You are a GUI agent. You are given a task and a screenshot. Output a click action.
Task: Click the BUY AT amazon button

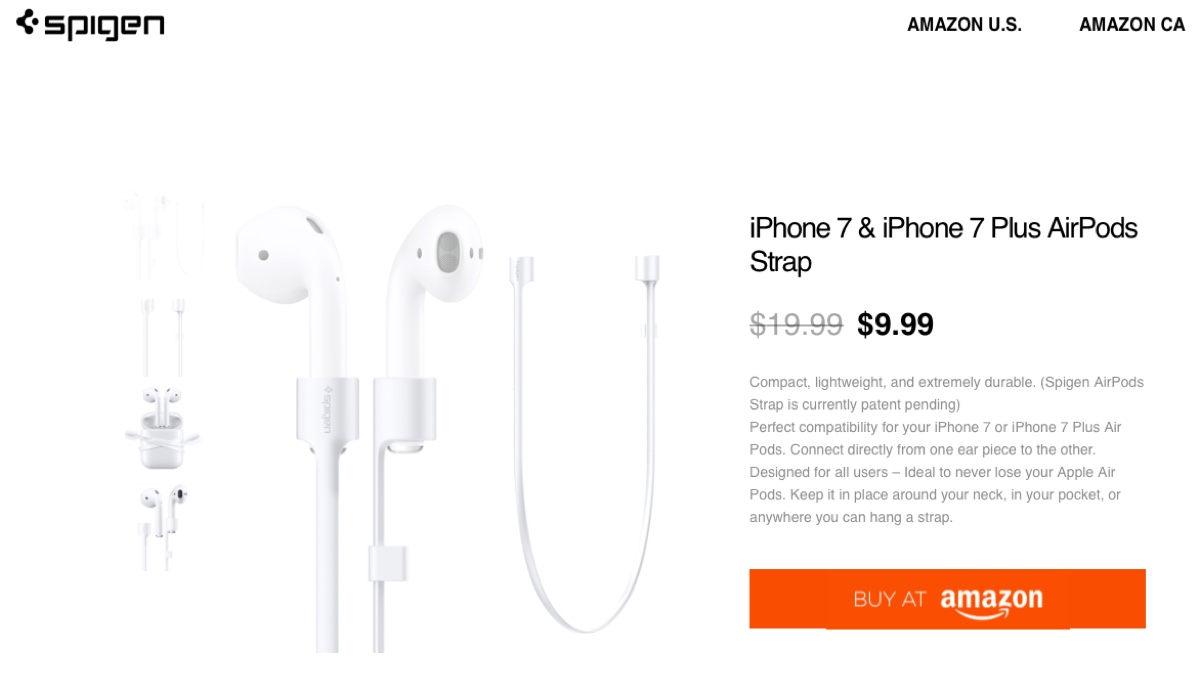point(947,599)
